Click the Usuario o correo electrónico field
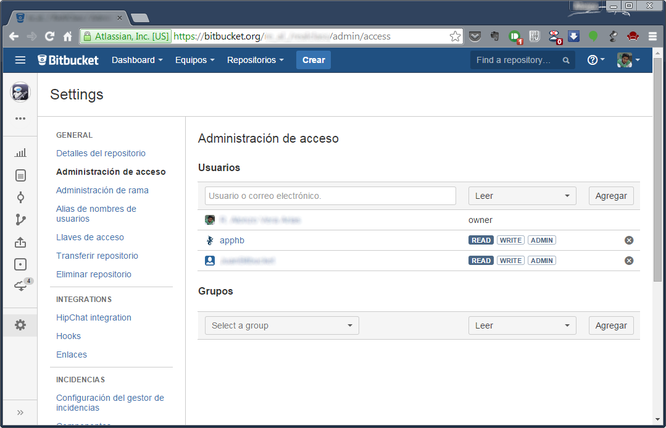Screen dimensions: 666x428 [330, 196]
